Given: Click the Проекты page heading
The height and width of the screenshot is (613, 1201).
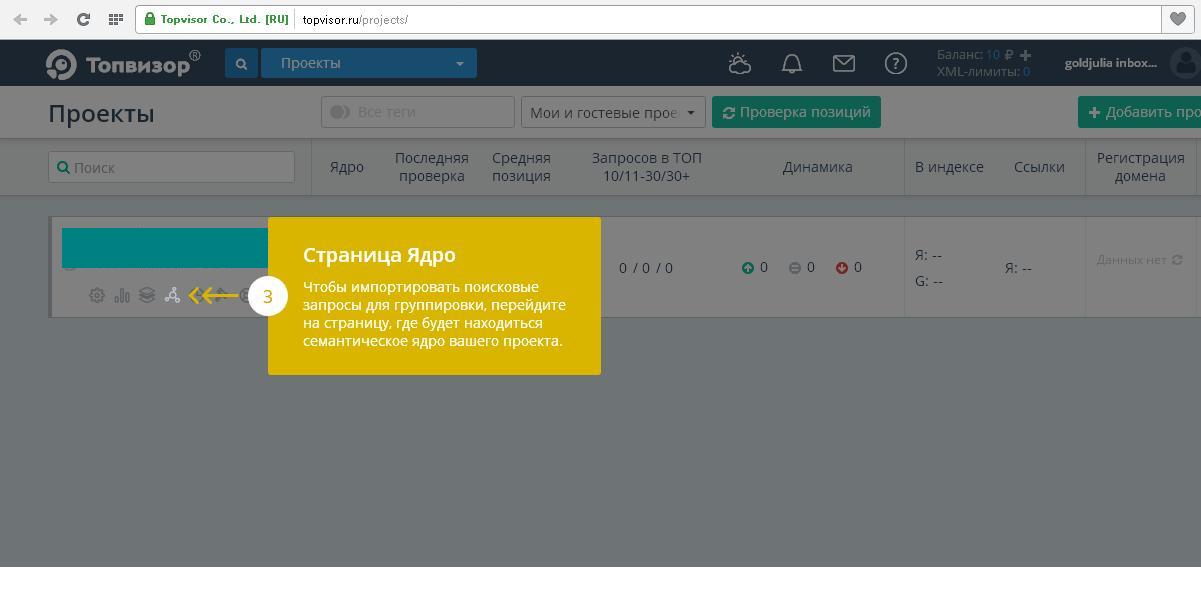Looking at the screenshot, I should coord(101,113).
